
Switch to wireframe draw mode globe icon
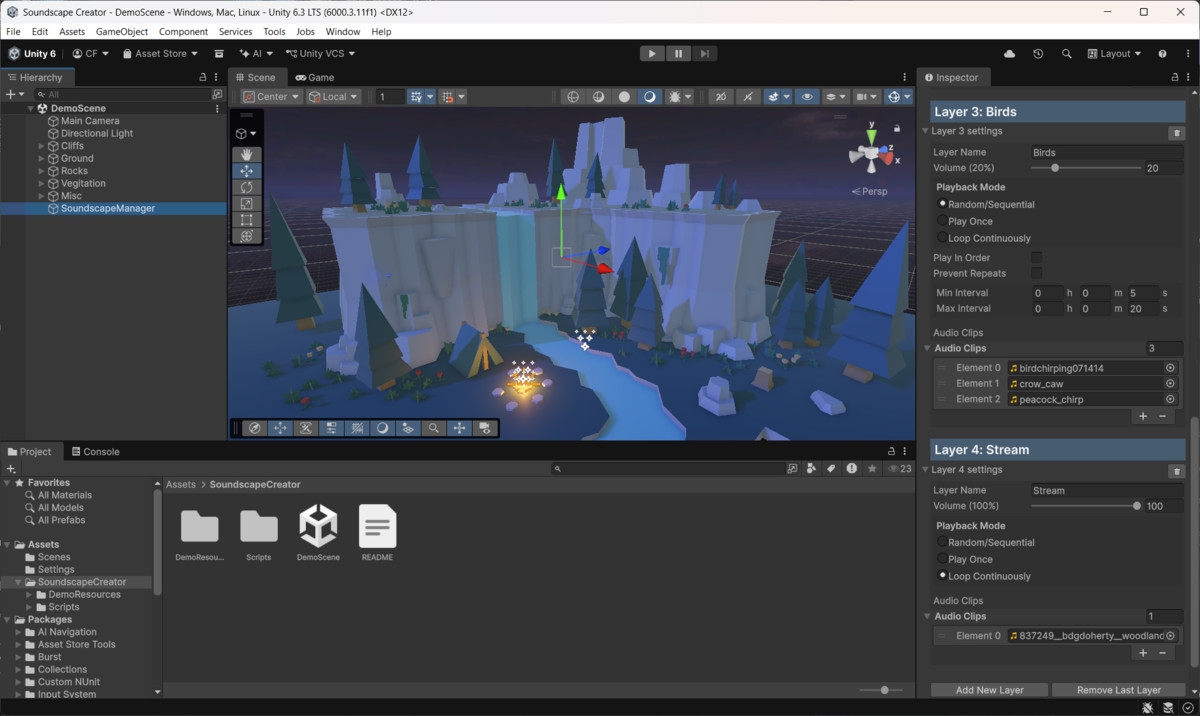(573, 97)
